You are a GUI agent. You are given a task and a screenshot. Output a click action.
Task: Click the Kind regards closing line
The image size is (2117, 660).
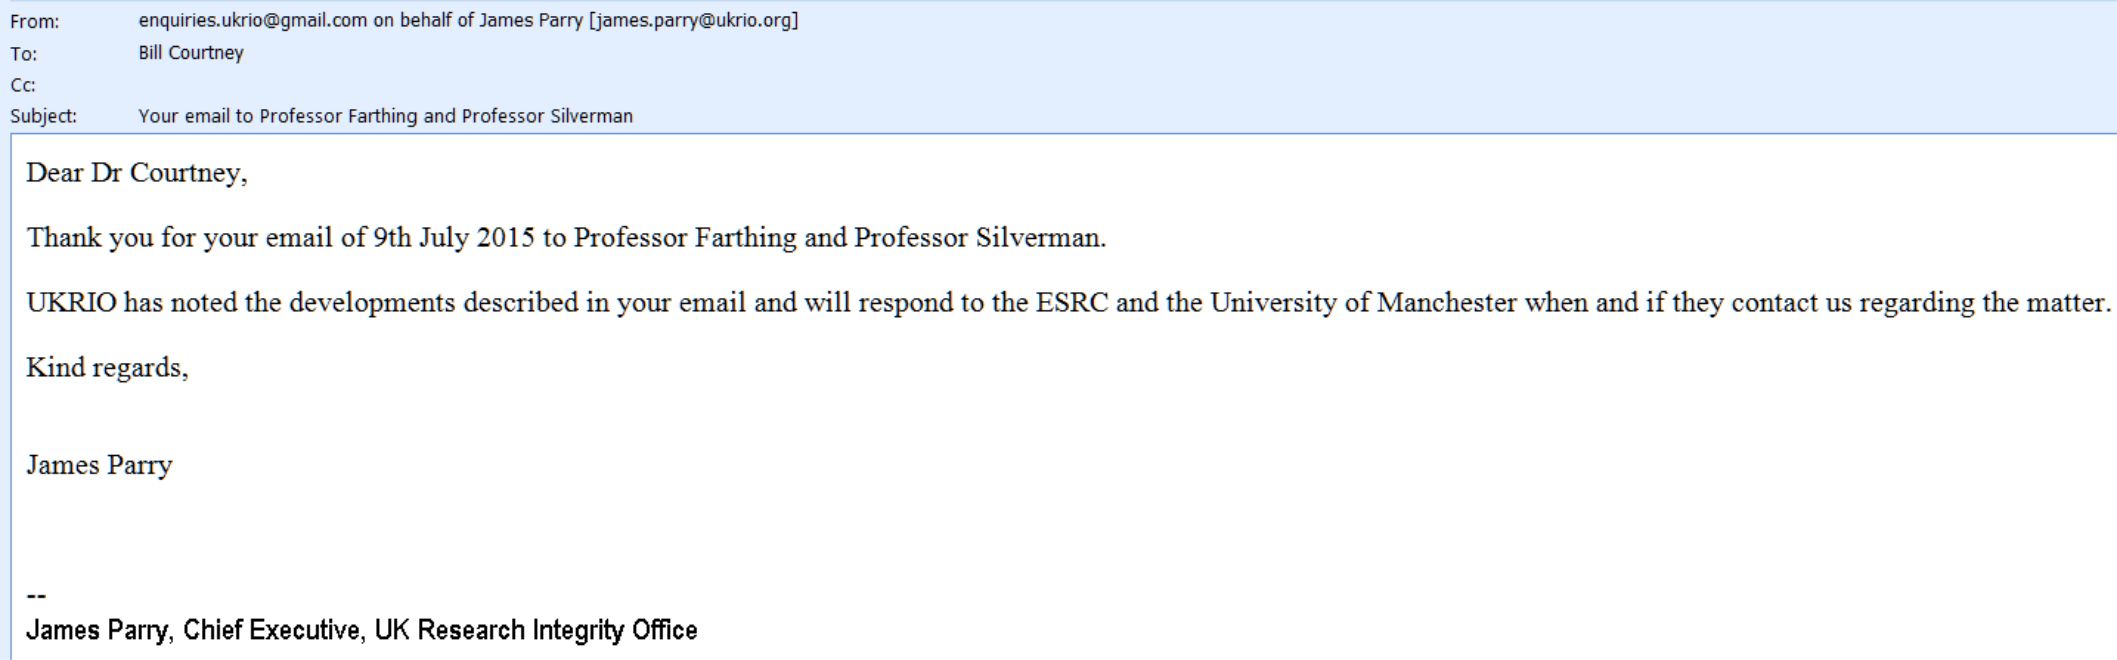click(x=107, y=368)
